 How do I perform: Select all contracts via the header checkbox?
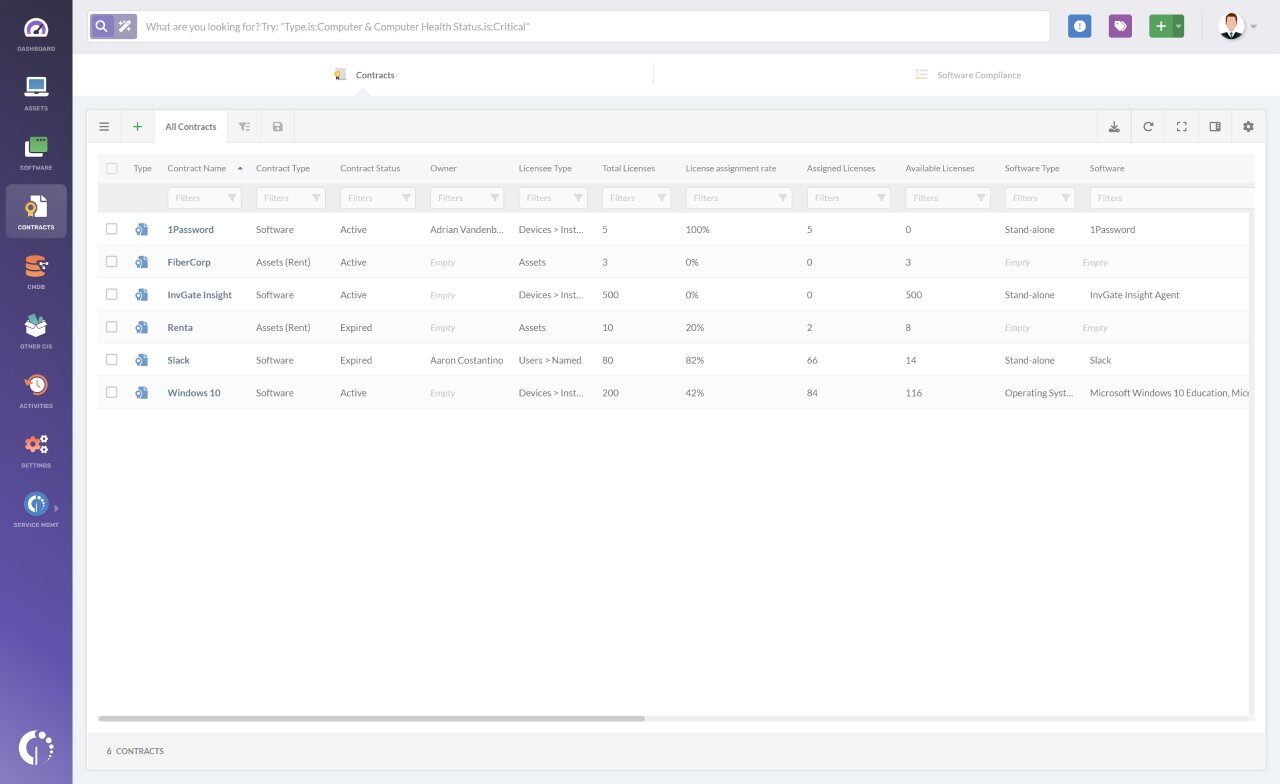click(x=112, y=168)
